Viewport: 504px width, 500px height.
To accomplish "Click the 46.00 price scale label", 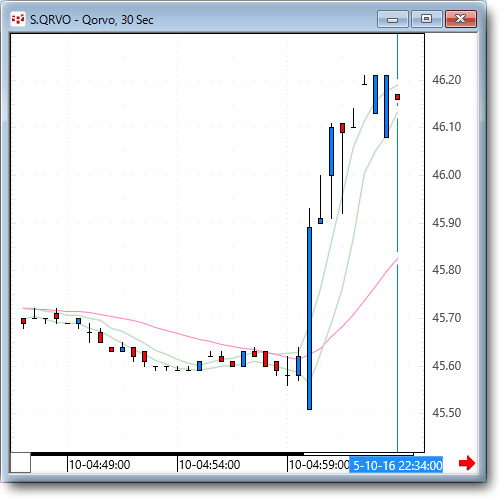I will coord(446,175).
